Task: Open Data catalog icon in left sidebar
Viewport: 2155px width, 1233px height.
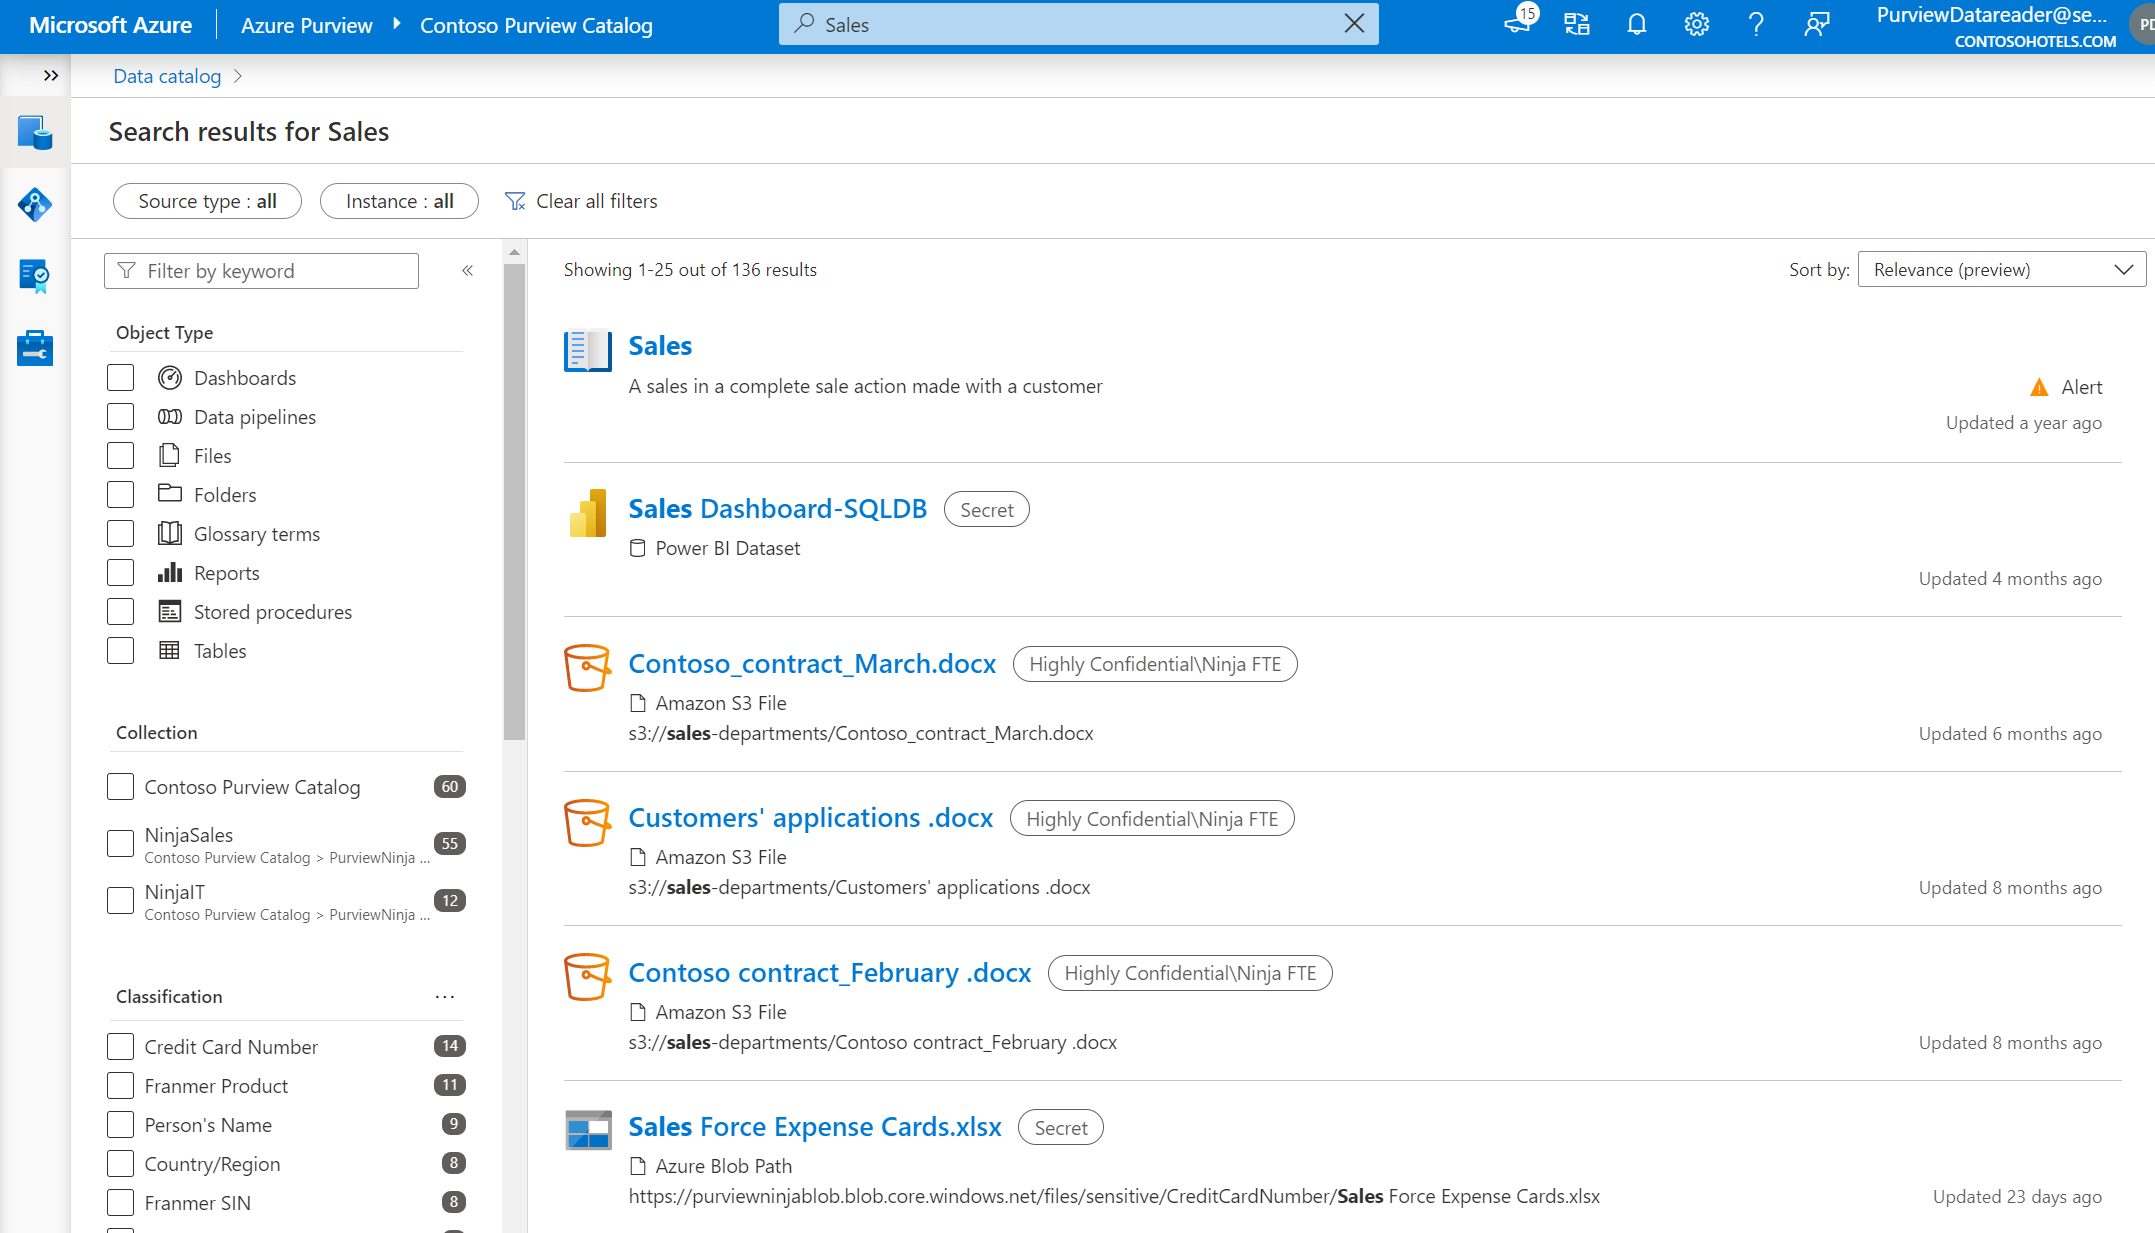Action: point(35,133)
